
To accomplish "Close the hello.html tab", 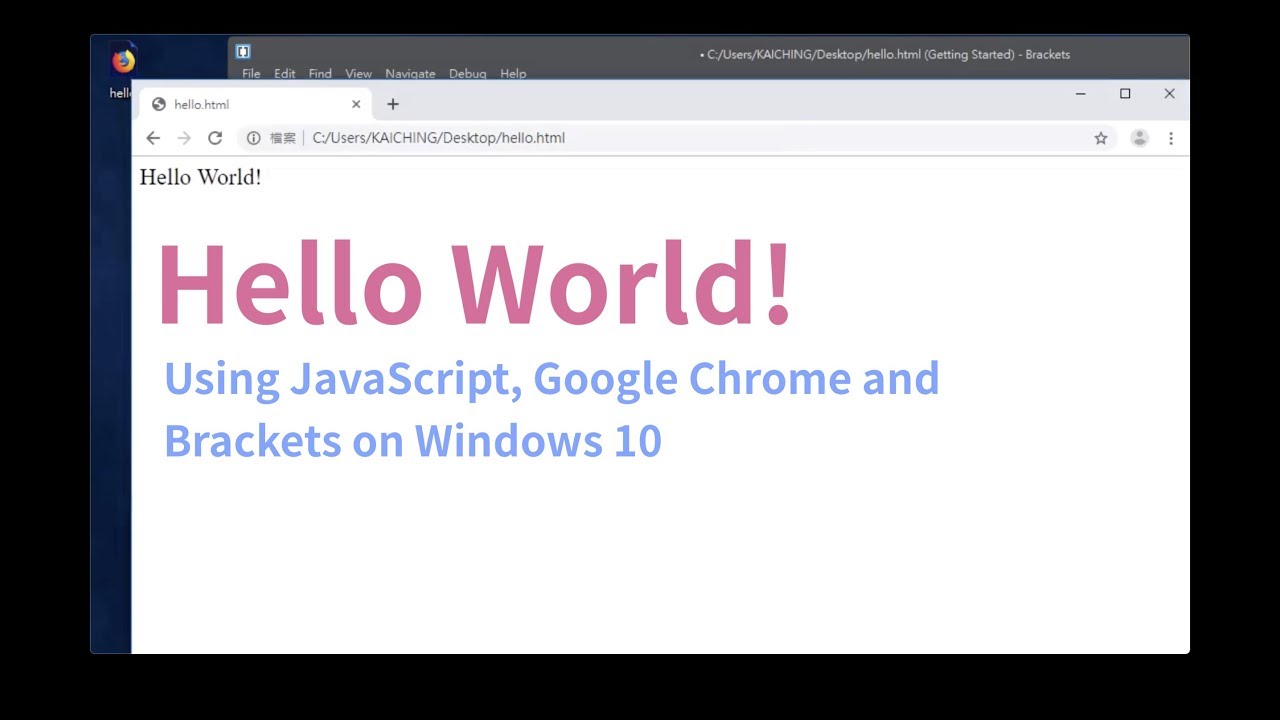I will (356, 104).
